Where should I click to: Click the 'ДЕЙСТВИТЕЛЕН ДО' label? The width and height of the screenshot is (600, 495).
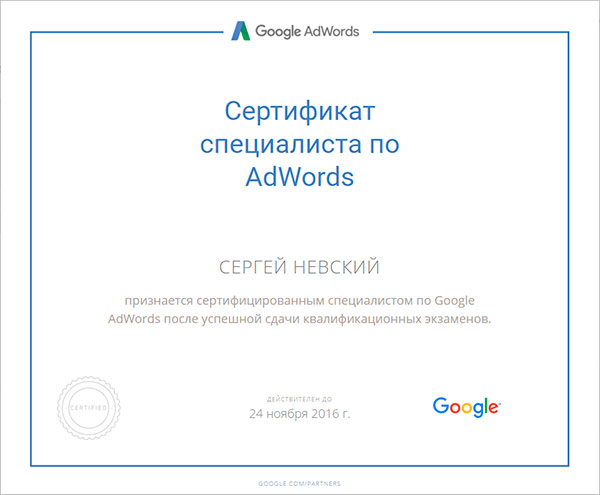click(x=299, y=399)
